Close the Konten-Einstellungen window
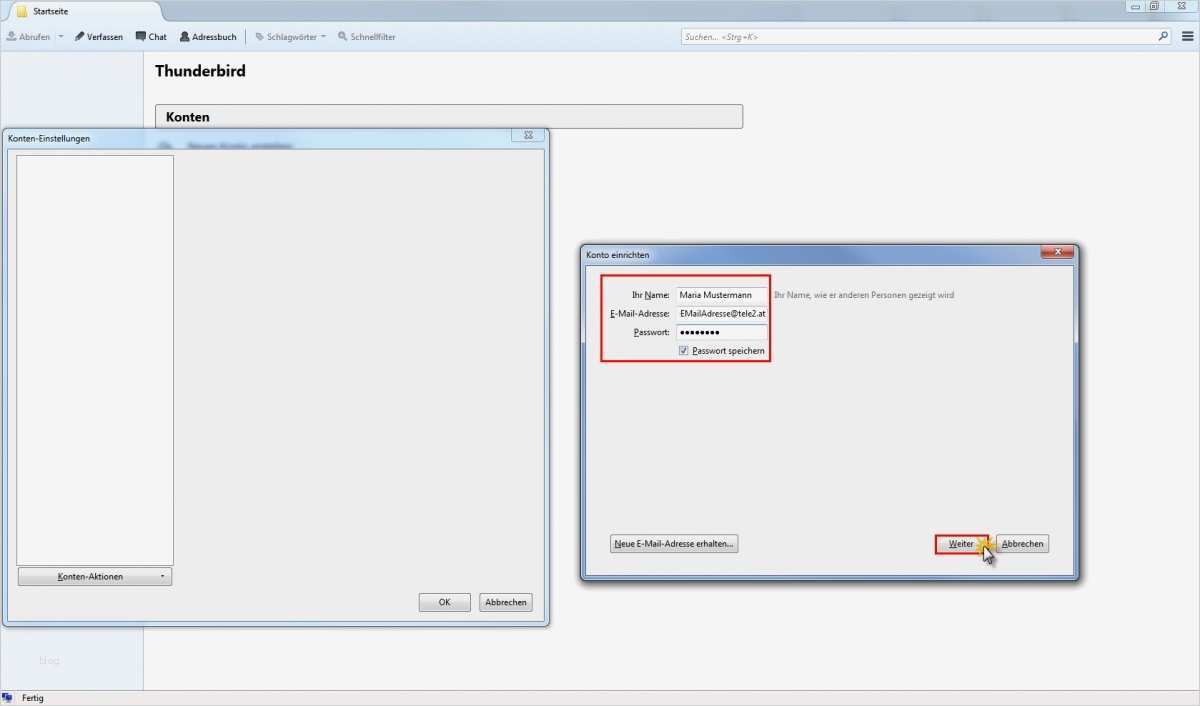Viewport: 1200px width, 706px height. click(x=528, y=135)
